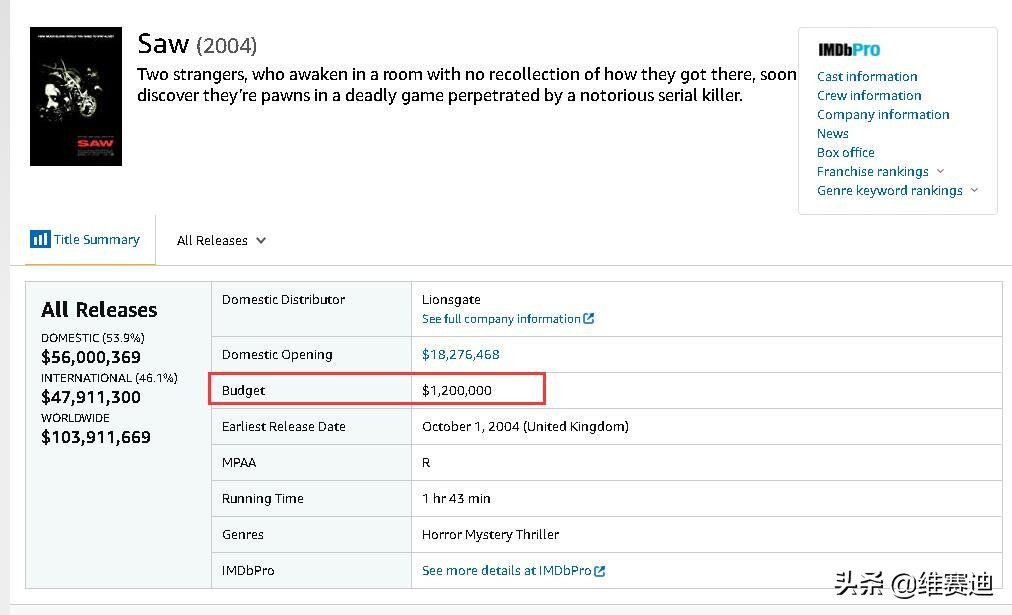Open the Saw movie poster thumbnail

click(76, 96)
